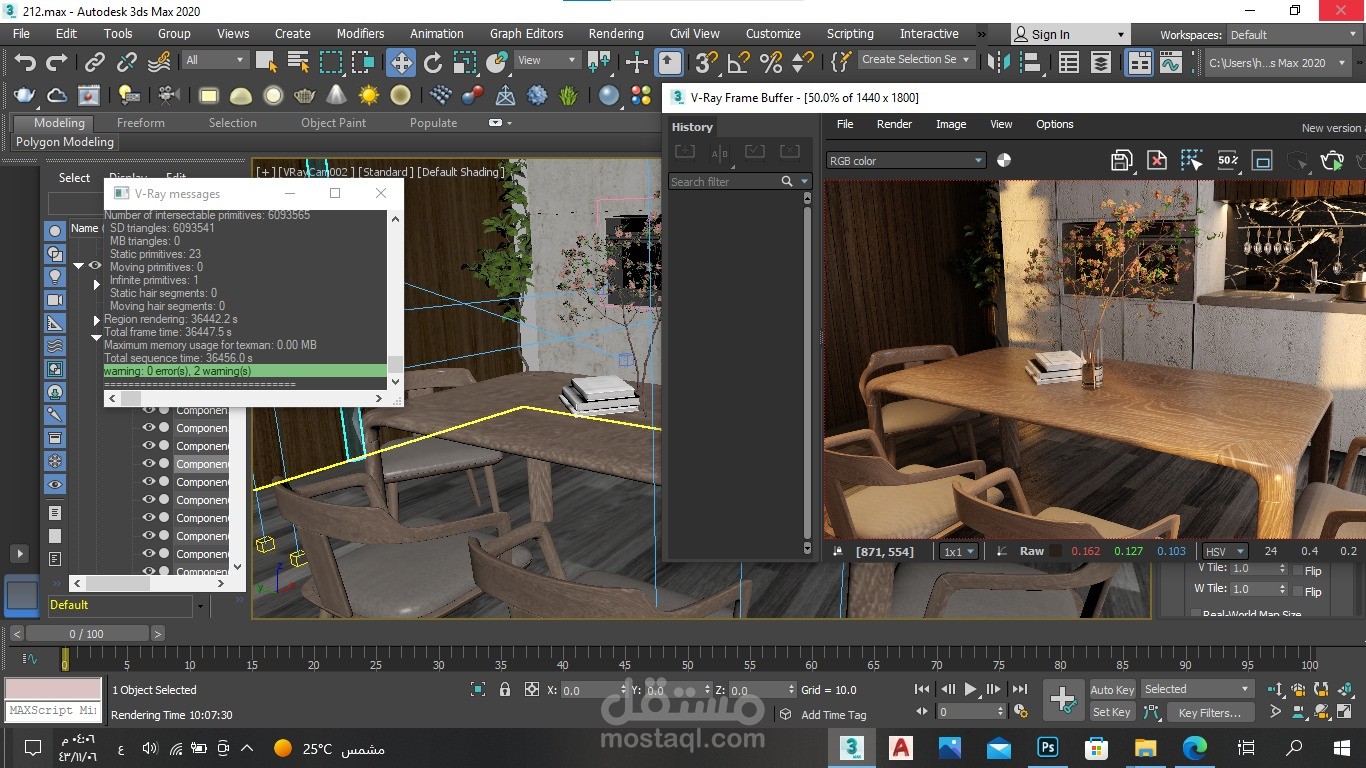This screenshot has height=768, width=1366.
Task: Start render with VFB teapot icon
Action: click(x=1332, y=161)
